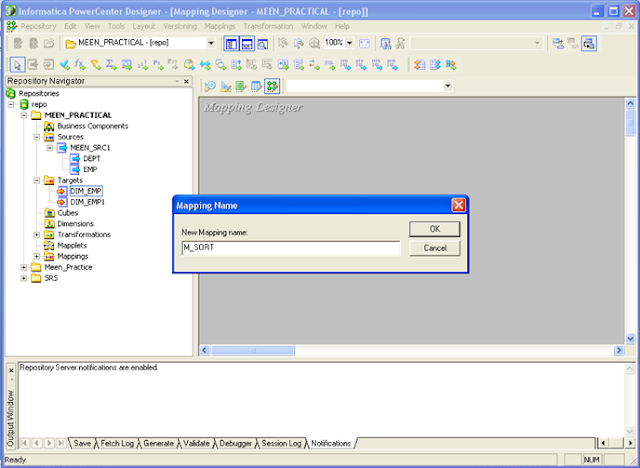Click the open folder toolbar icon
640x468 pixels.
49,43
